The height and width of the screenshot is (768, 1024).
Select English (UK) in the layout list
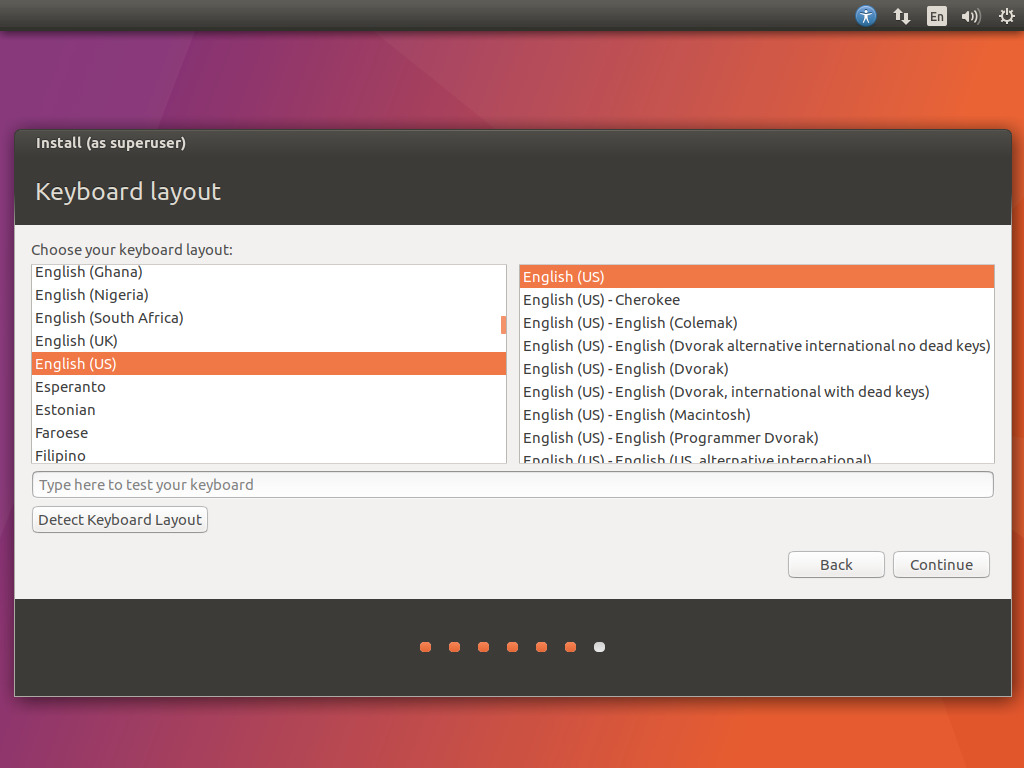click(x=76, y=341)
